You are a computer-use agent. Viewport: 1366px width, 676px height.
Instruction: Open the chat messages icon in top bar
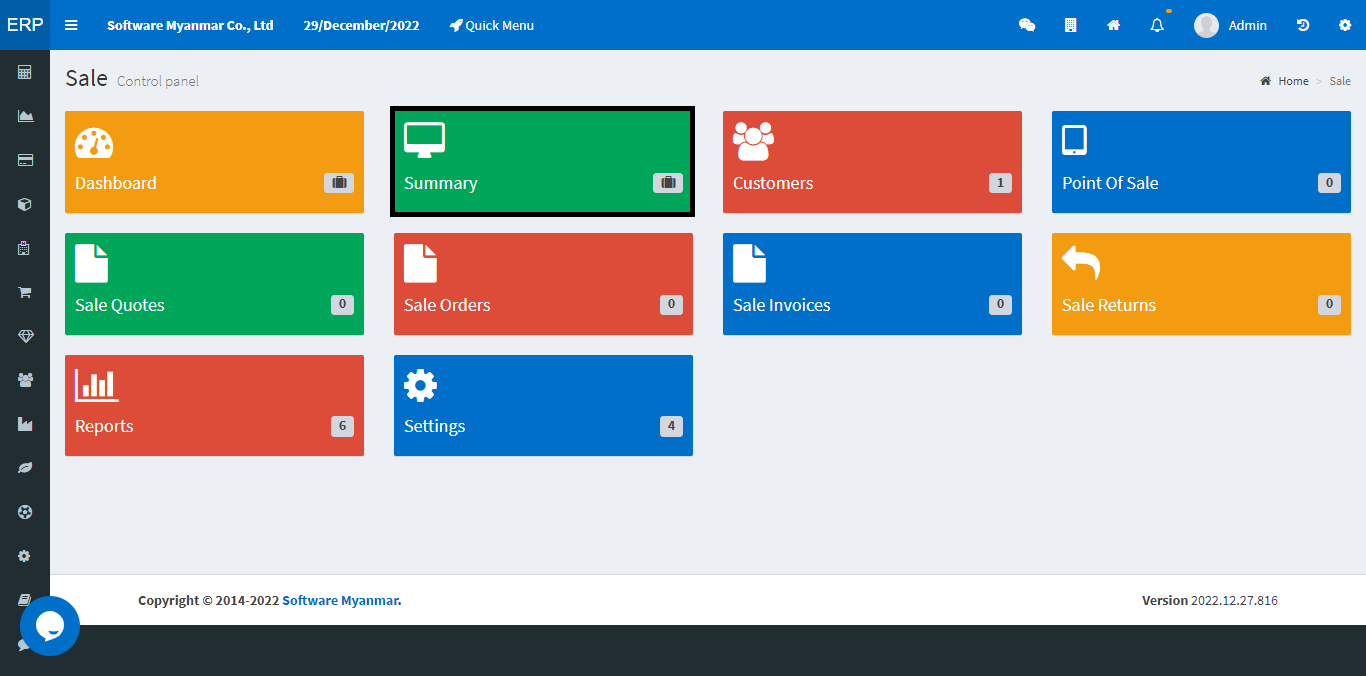(x=1027, y=25)
